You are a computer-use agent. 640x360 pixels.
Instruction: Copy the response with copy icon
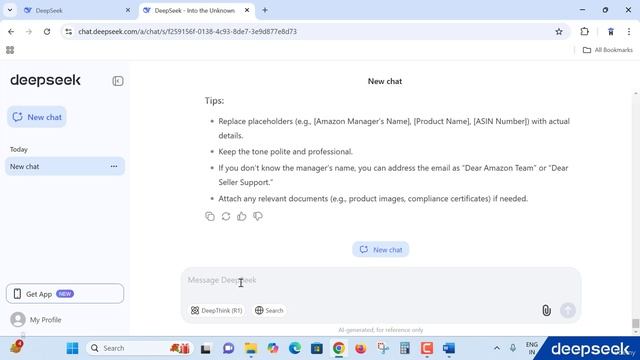[210, 216]
